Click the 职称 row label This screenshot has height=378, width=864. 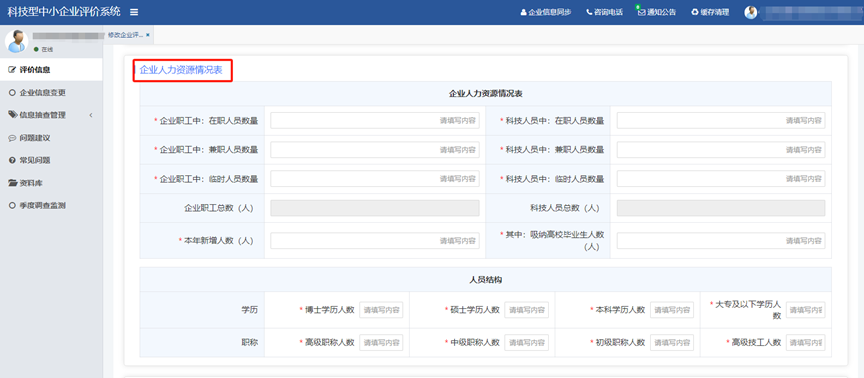coord(249,342)
